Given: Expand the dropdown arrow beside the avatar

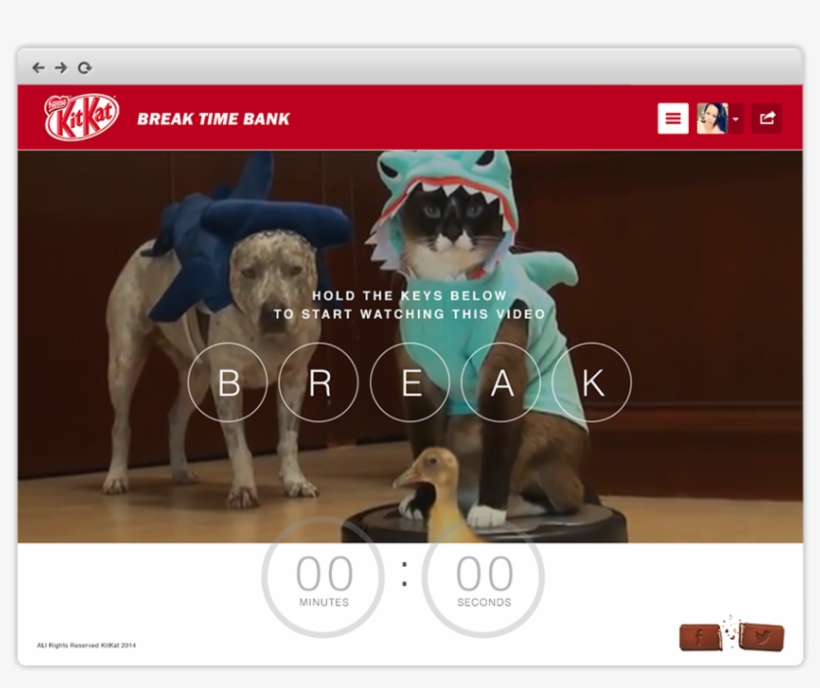Looking at the screenshot, I should [x=736, y=119].
